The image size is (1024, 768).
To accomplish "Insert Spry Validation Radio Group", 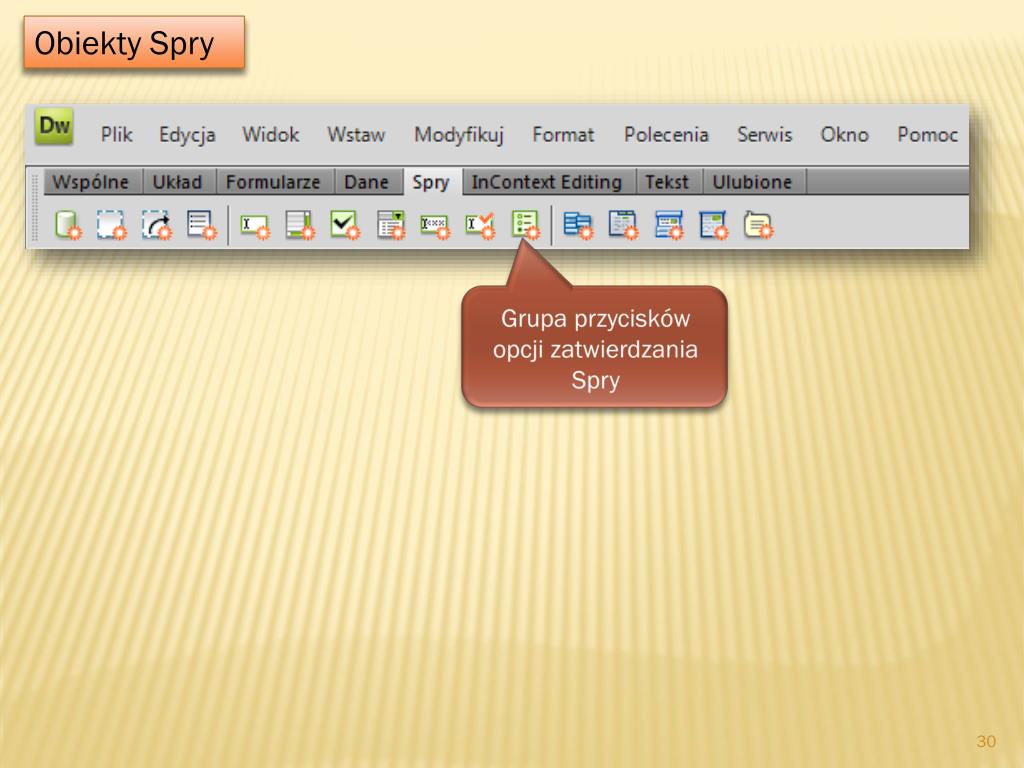I will (526, 225).
